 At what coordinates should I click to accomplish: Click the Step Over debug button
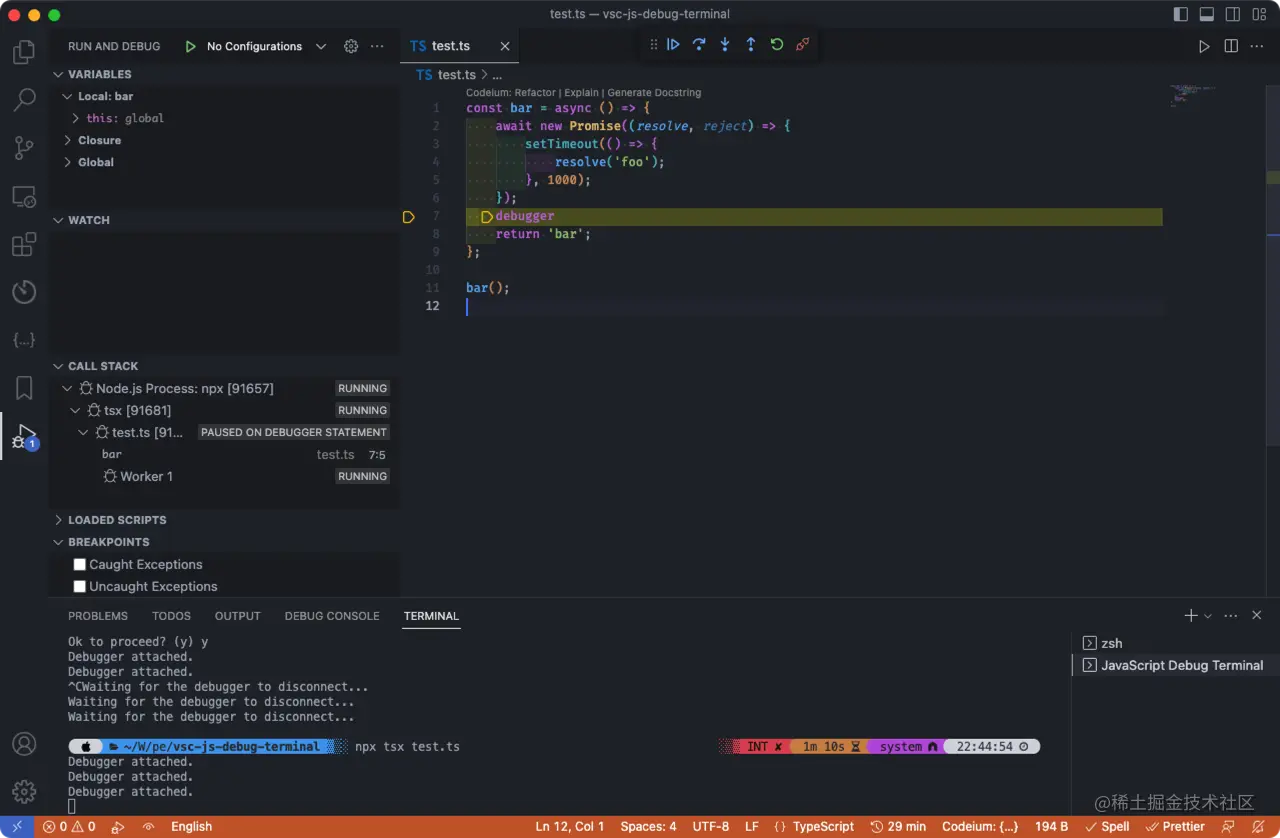699,45
